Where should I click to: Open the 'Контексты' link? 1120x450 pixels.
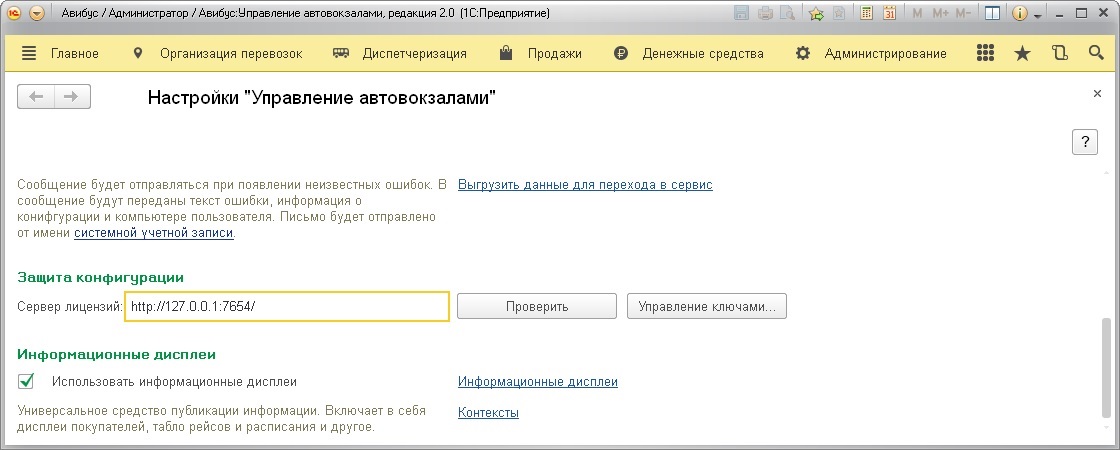(x=488, y=412)
